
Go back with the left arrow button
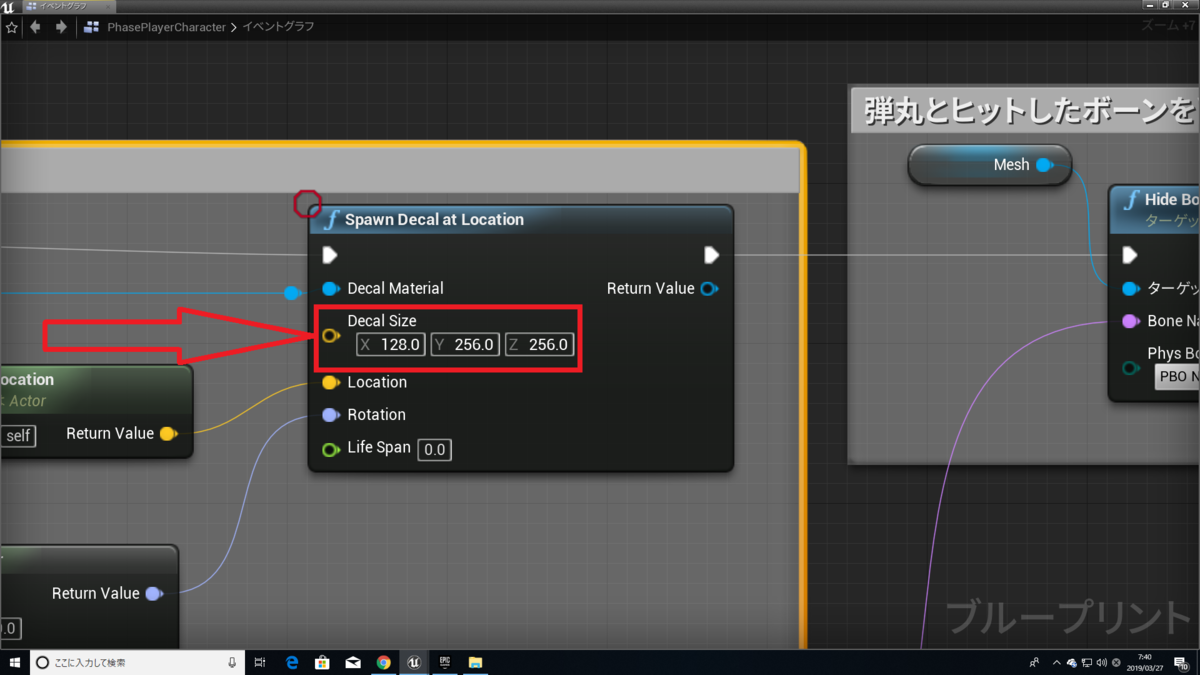(x=37, y=27)
